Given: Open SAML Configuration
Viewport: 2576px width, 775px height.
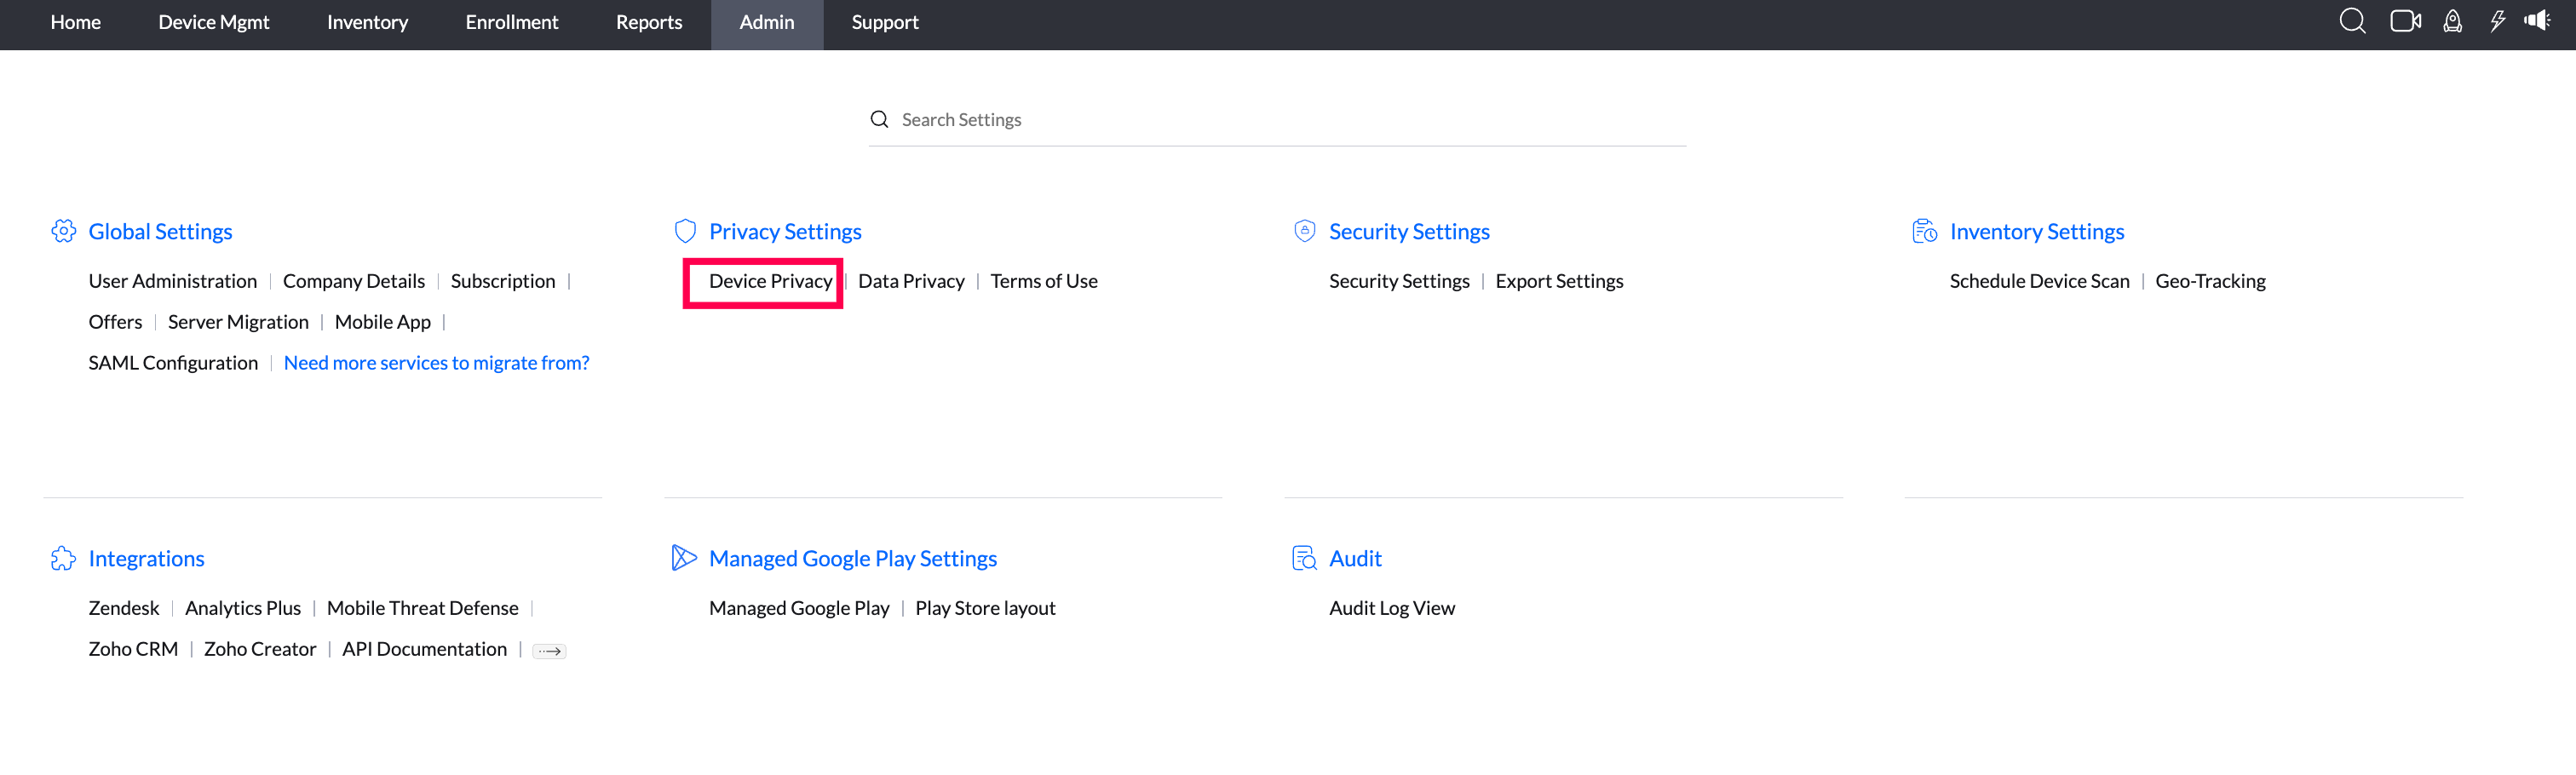Looking at the screenshot, I should 173,363.
